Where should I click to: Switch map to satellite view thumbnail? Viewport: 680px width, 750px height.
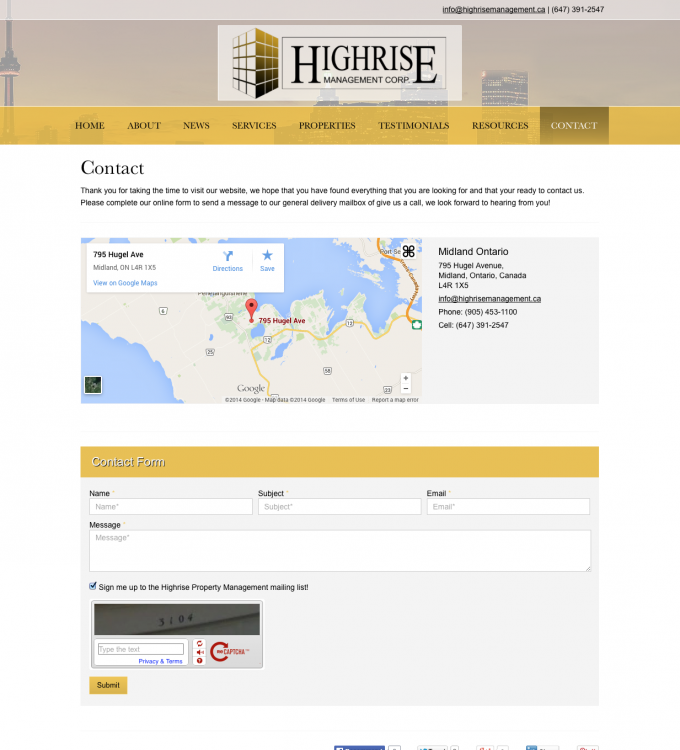tap(93, 384)
